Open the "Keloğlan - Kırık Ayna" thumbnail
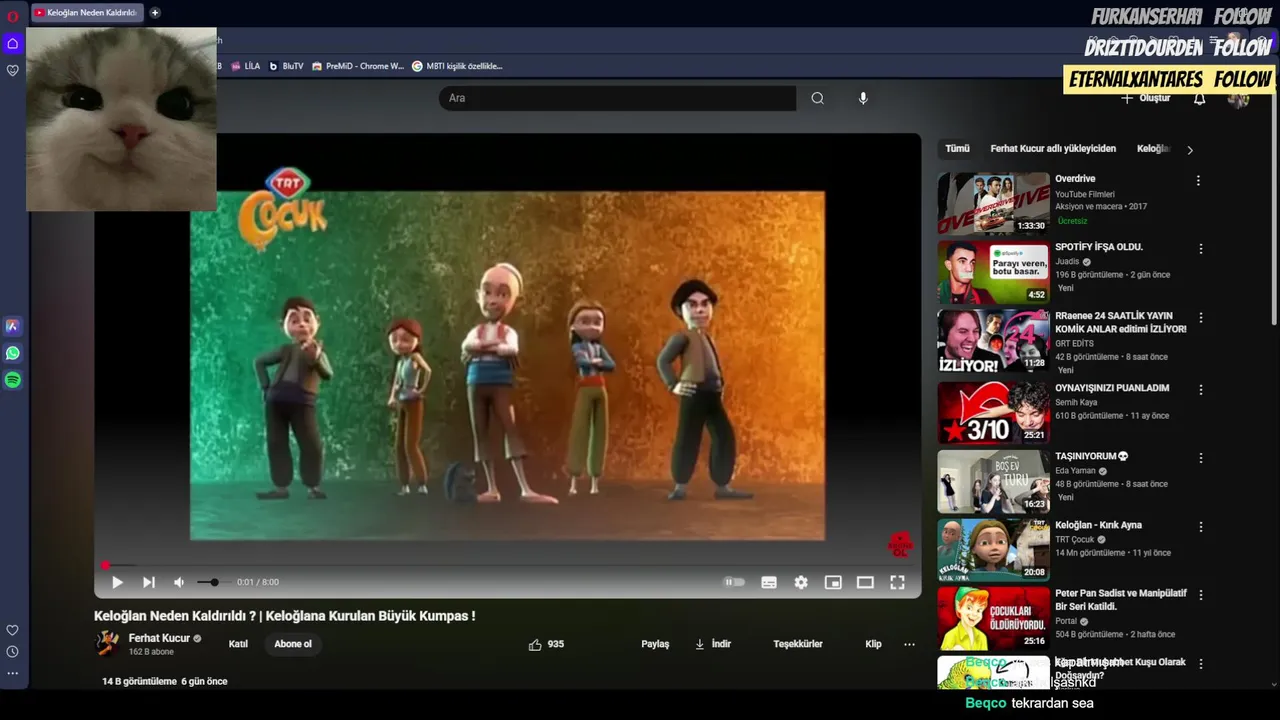 click(993, 550)
